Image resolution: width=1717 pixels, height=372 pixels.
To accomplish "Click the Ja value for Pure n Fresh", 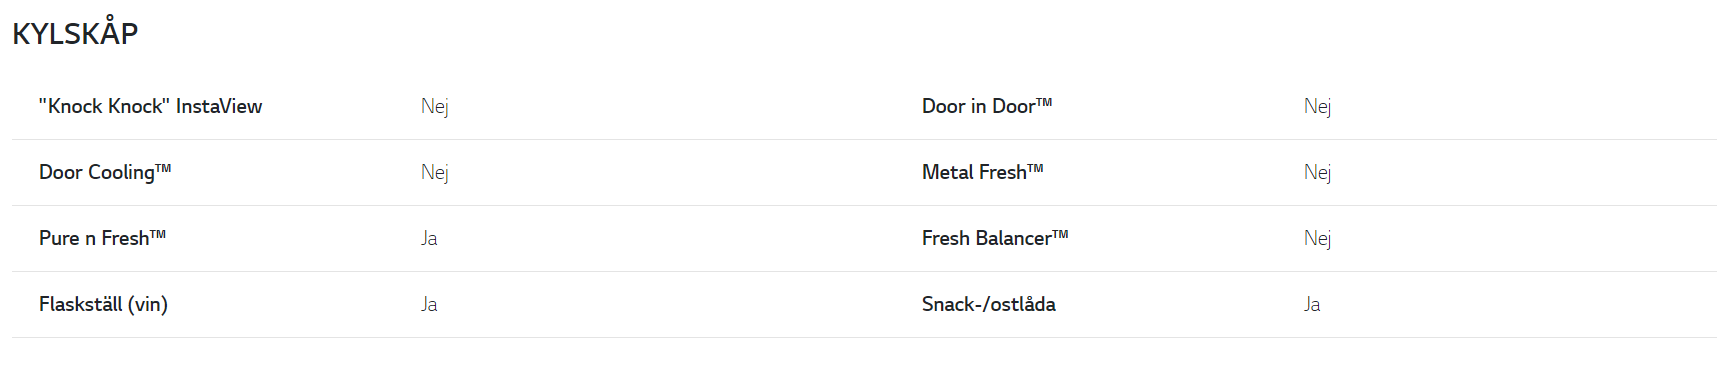I will coord(429,238).
